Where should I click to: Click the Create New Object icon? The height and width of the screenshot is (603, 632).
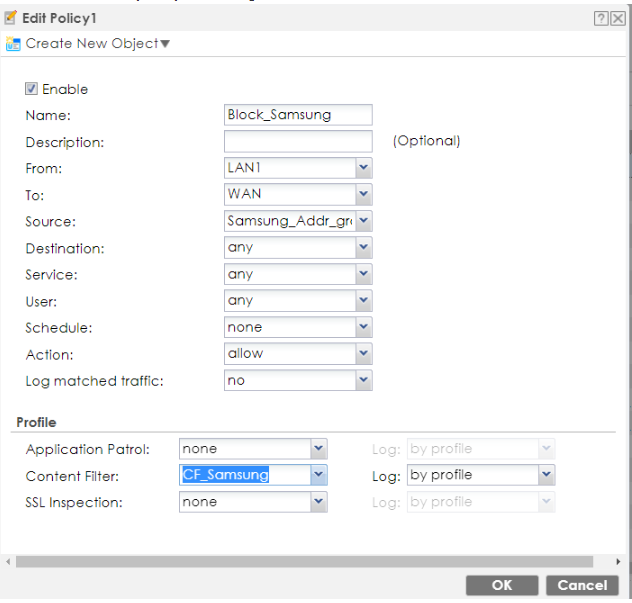click(x=13, y=44)
